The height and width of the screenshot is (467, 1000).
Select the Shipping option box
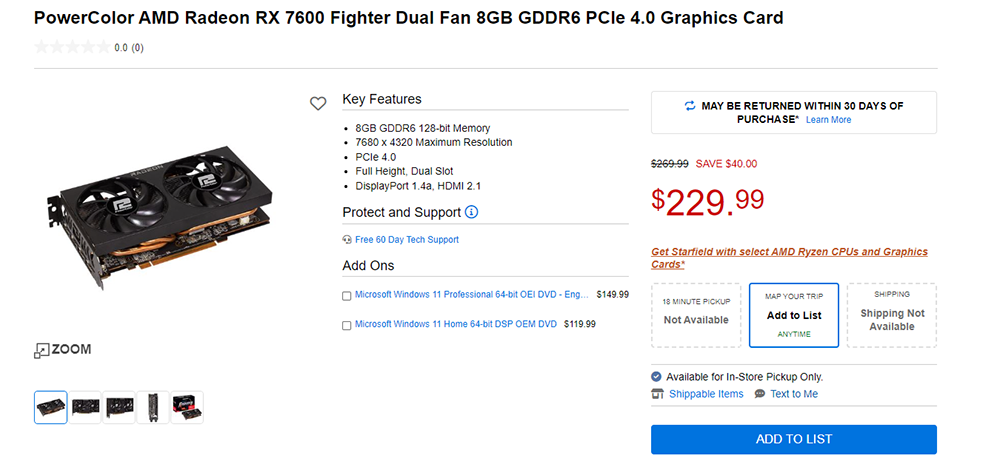(x=891, y=315)
